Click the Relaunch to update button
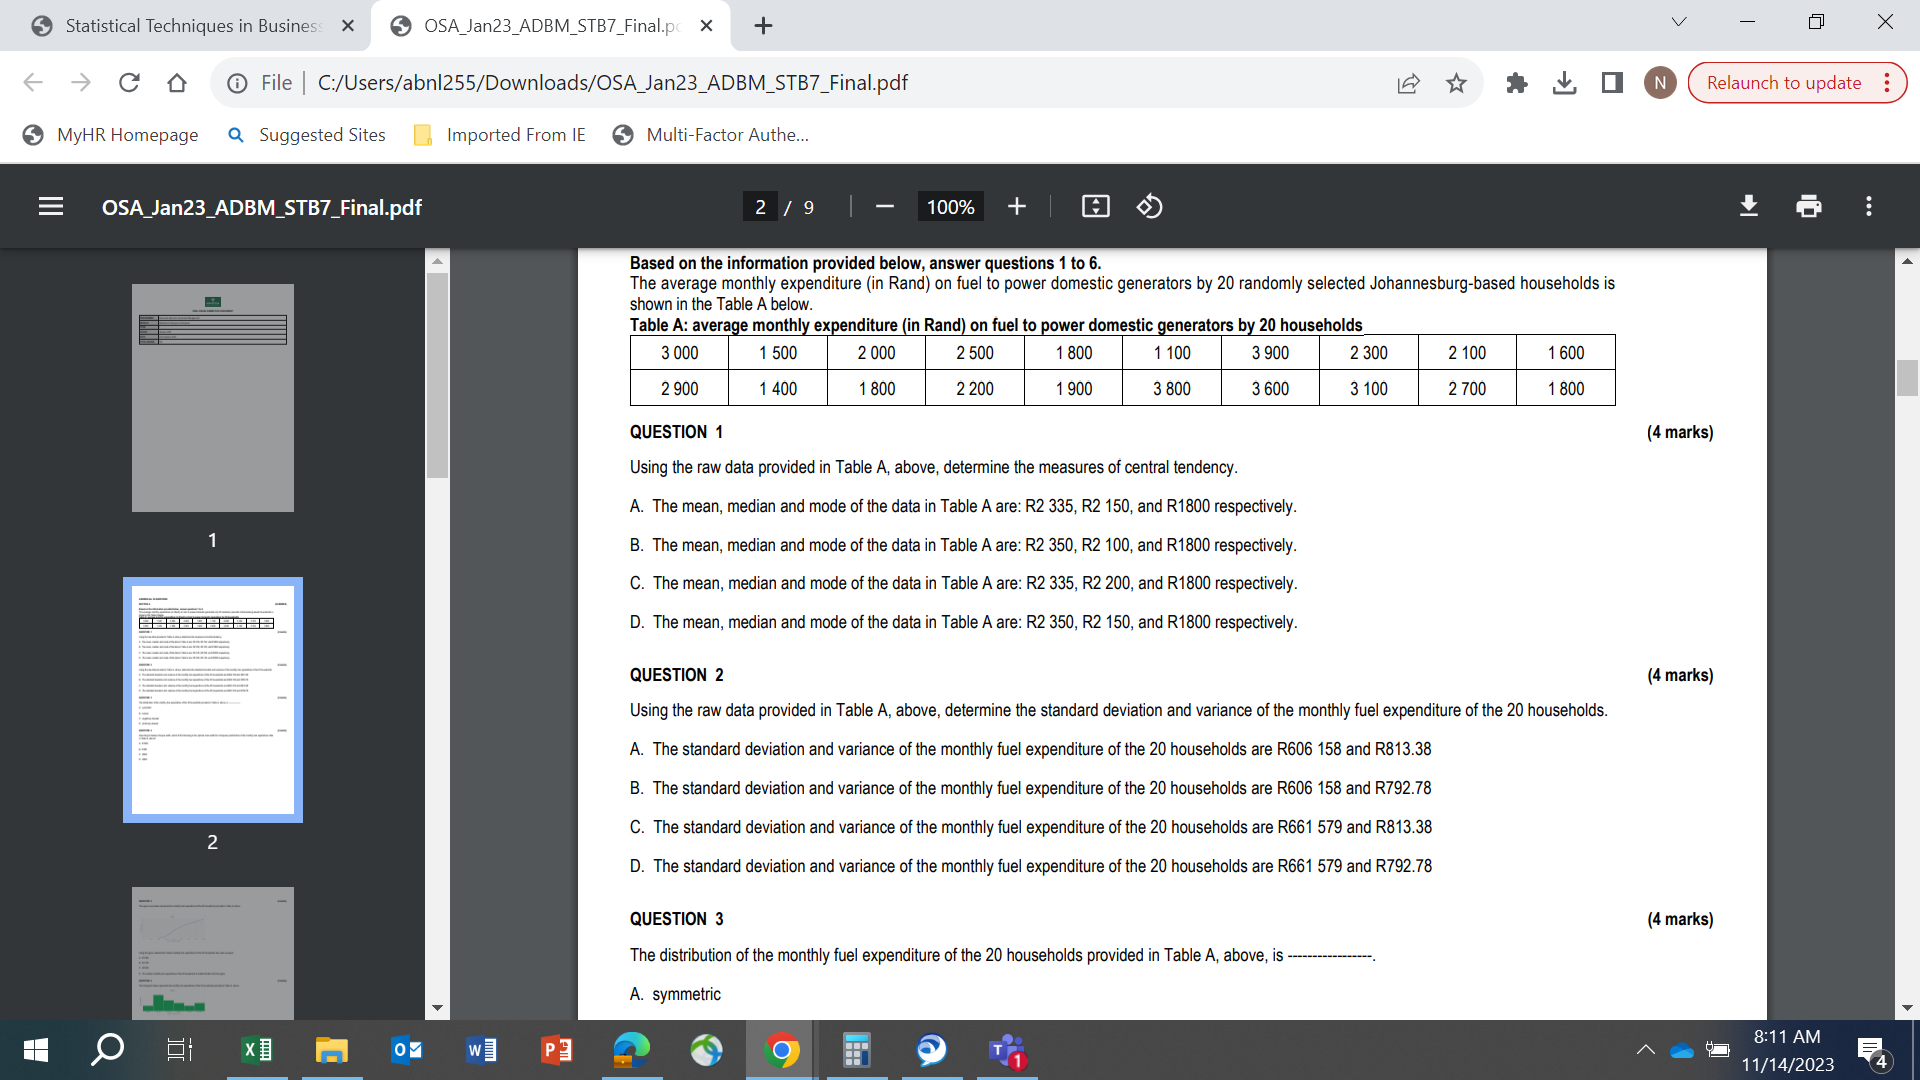This screenshot has width=1920, height=1080. pos(1783,83)
